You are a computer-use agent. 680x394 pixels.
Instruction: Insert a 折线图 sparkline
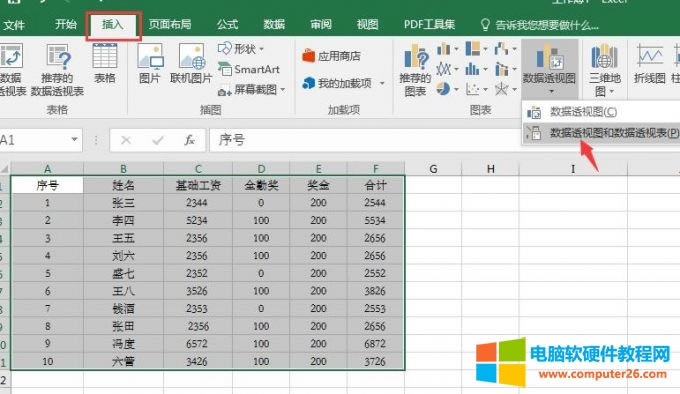click(x=649, y=64)
